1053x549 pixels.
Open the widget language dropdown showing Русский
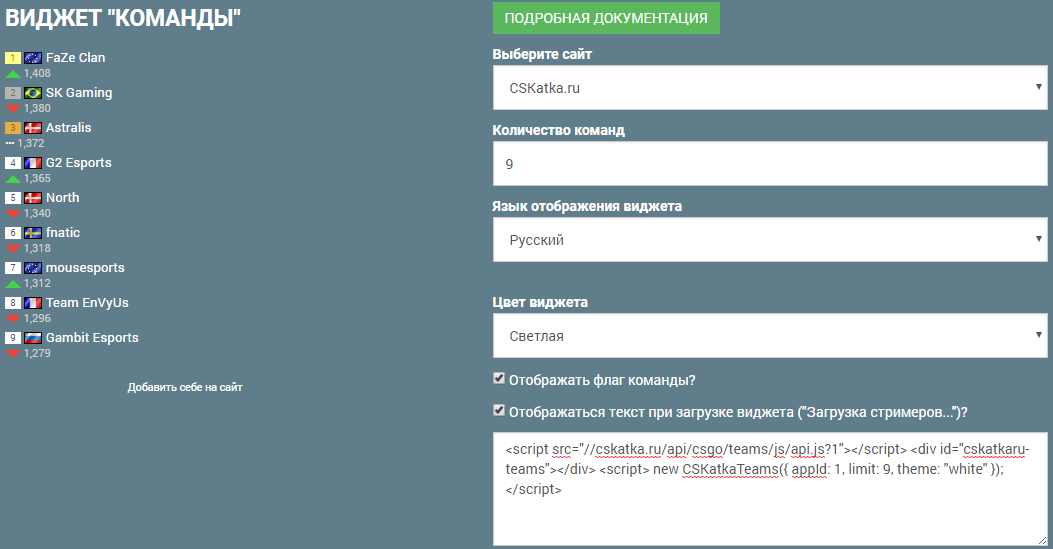click(770, 240)
